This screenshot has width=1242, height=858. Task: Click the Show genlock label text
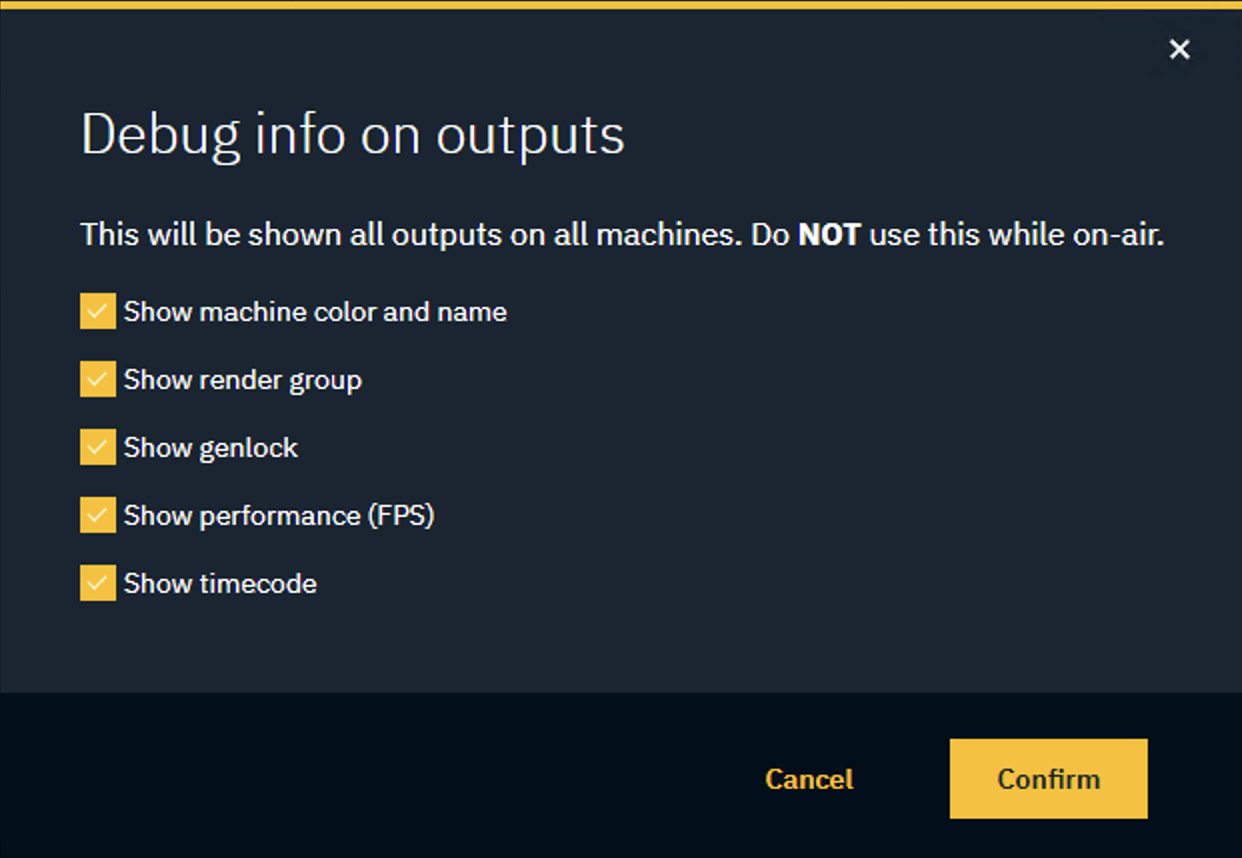[210, 447]
